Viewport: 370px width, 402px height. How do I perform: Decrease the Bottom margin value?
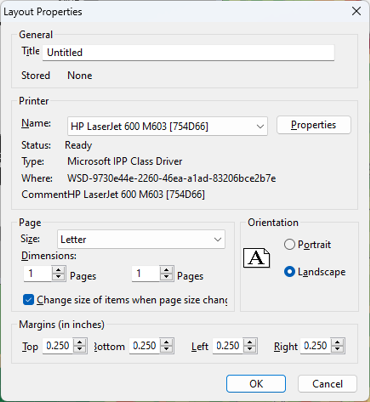click(x=167, y=349)
